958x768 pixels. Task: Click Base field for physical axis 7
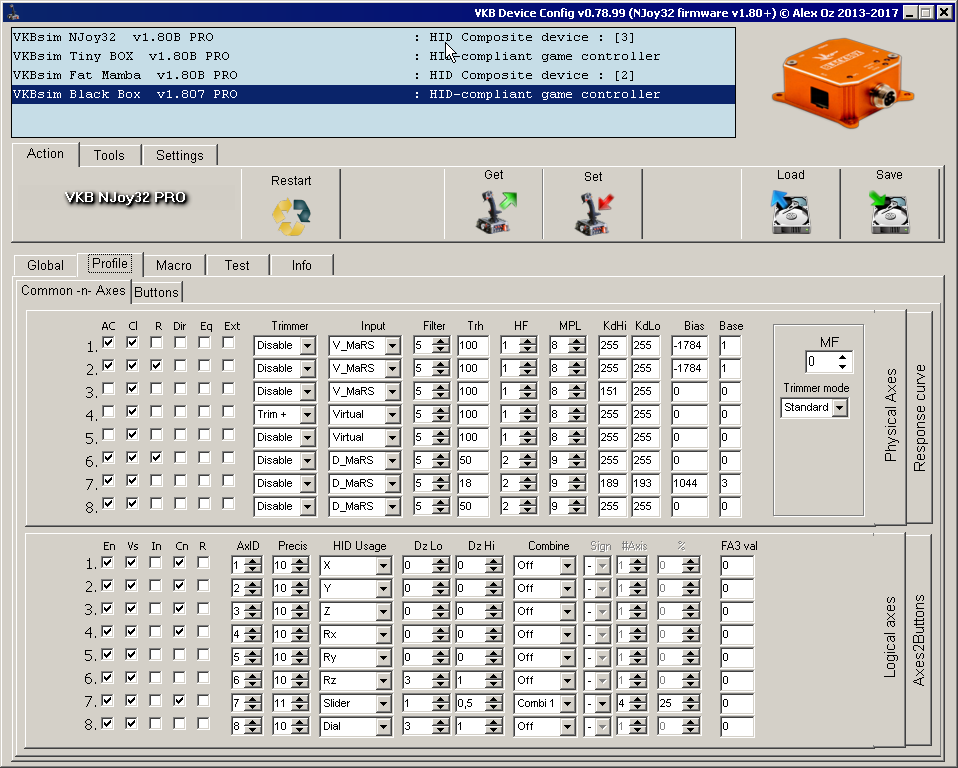730,483
